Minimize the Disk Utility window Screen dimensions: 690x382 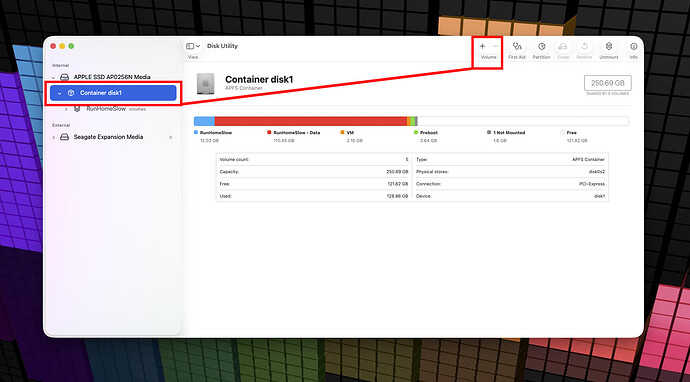(62, 46)
